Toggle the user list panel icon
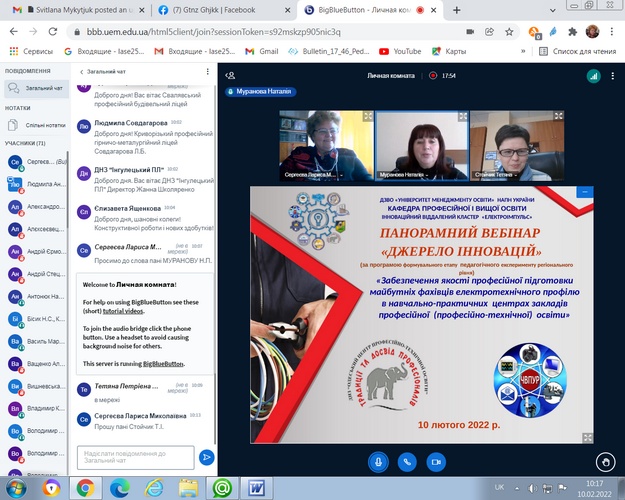This screenshot has width=625, height=500. click(230, 75)
